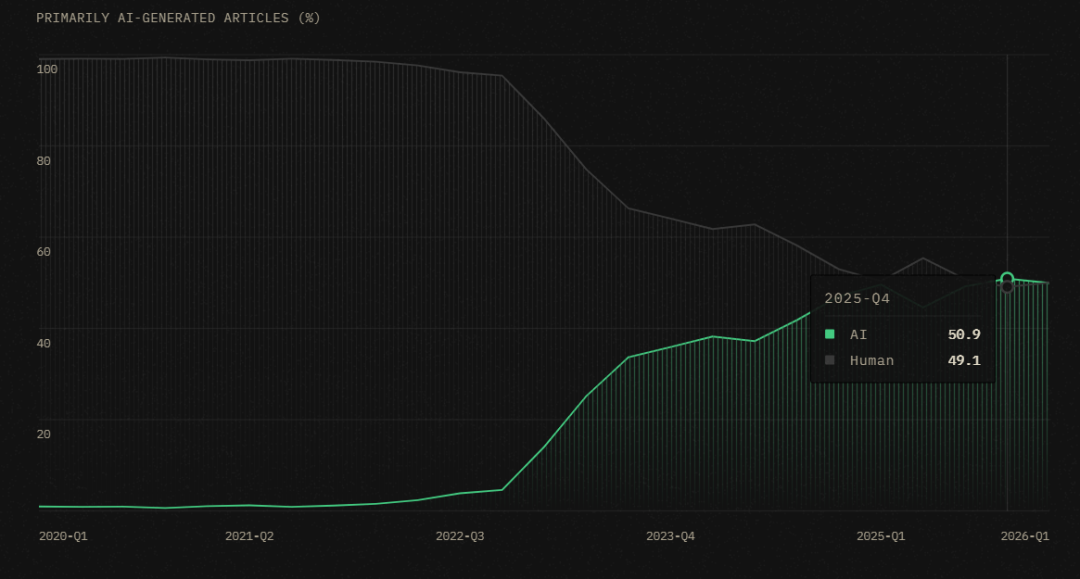Click the 'Human' label in the tooltip
Image resolution: width=1080 pixels, height=579 pixels.
tap(871, 361)
